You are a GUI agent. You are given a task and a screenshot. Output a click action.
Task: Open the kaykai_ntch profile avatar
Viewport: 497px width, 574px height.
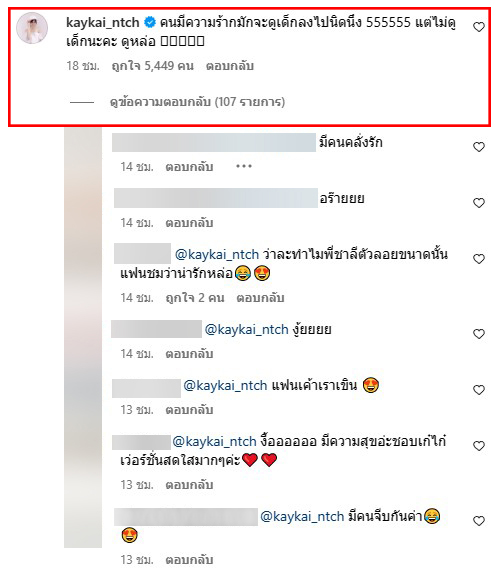point(32,28)
